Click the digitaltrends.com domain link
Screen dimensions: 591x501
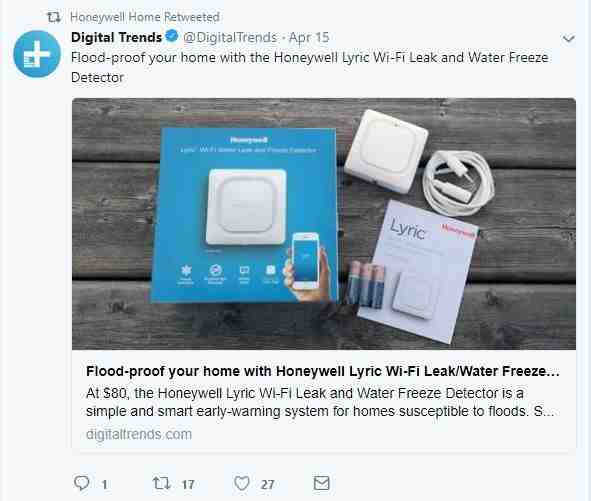[x=139, y=434]
